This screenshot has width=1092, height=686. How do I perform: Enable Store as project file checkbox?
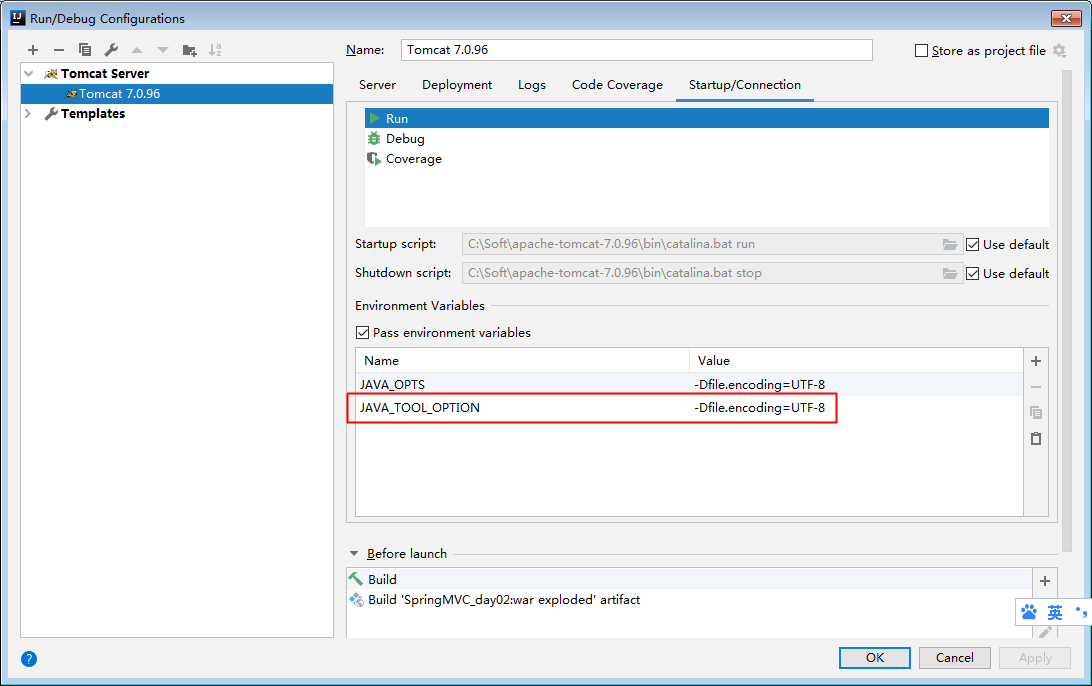(921, 51)
